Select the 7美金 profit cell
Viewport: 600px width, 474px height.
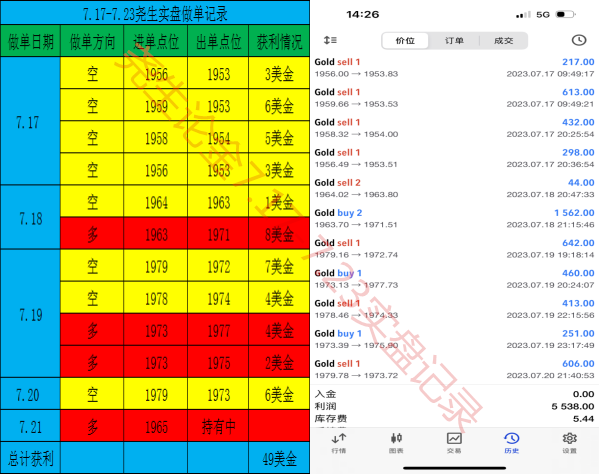tap(279, 266)
